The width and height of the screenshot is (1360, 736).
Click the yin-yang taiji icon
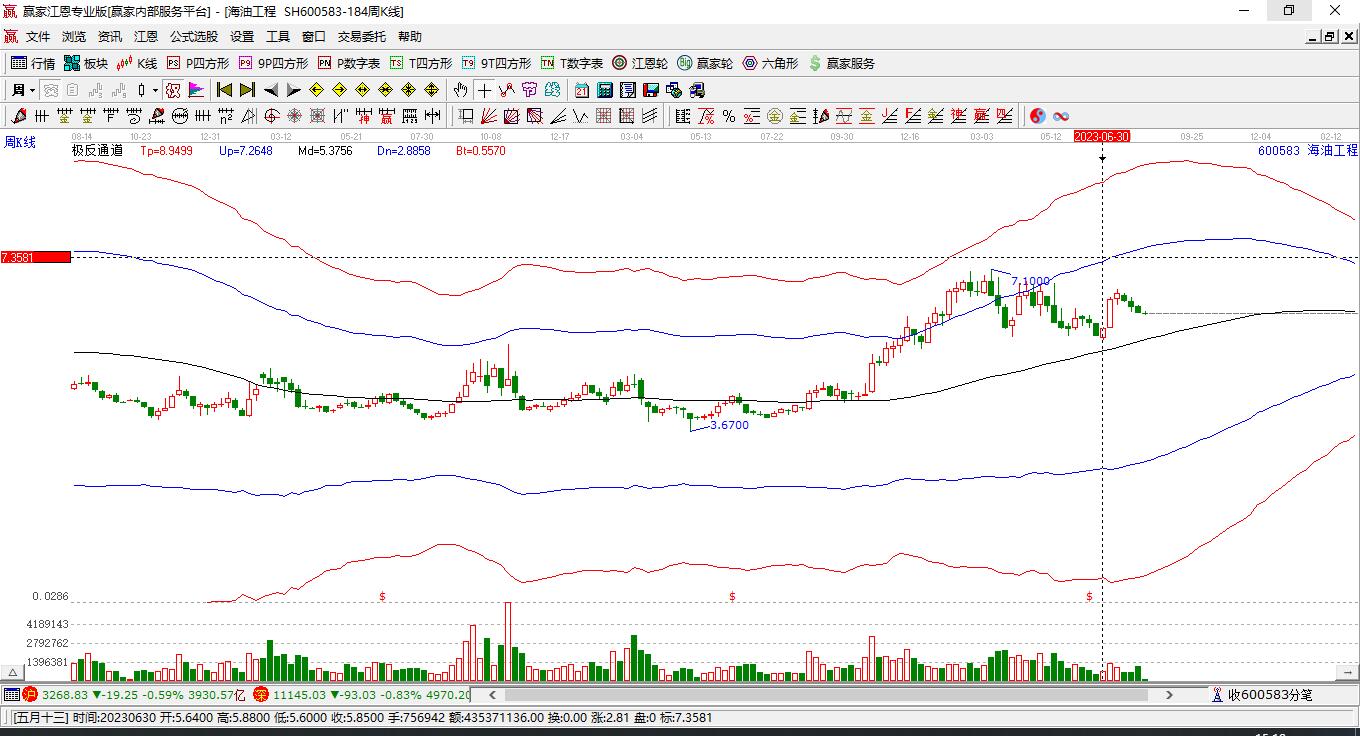tap(1038, 116)
